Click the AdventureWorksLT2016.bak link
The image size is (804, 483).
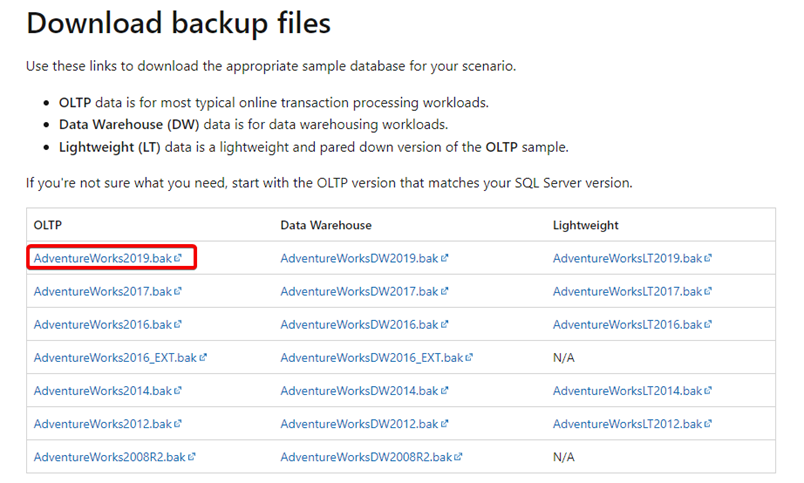pos(628,325)
